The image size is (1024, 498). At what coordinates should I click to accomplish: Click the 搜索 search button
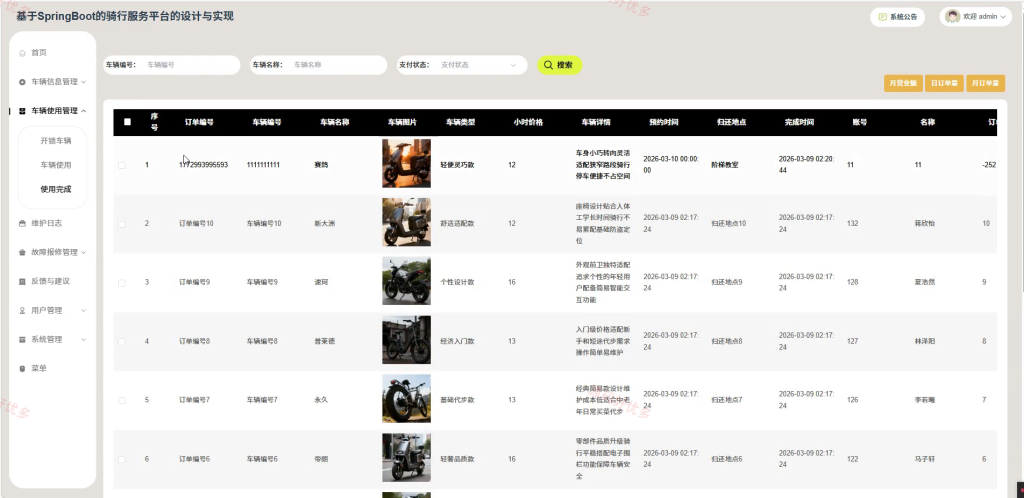point(560,65)
